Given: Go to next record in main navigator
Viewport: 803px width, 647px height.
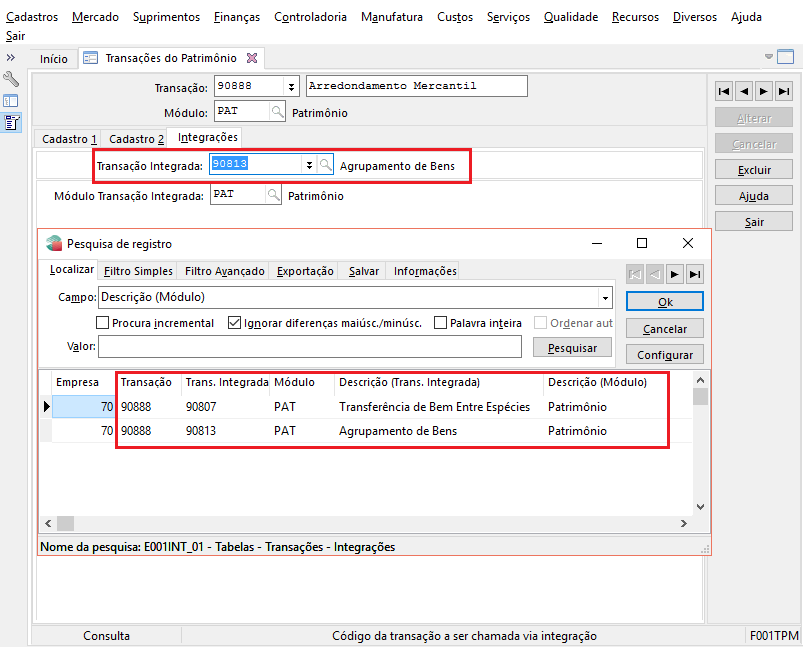Looking at the screenshot, I should tap(764, 91).
